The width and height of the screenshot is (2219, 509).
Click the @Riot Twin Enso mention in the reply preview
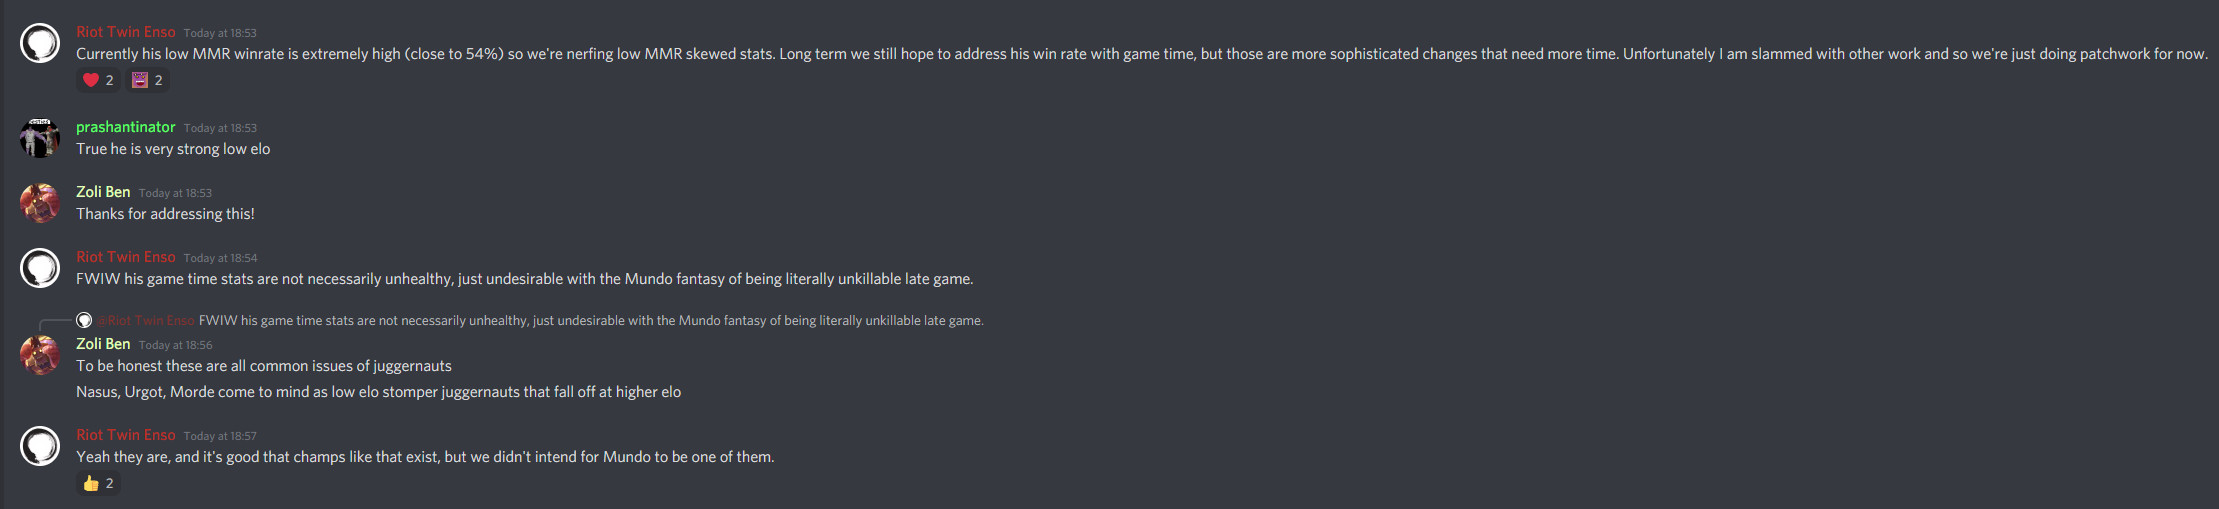(146, 321)
